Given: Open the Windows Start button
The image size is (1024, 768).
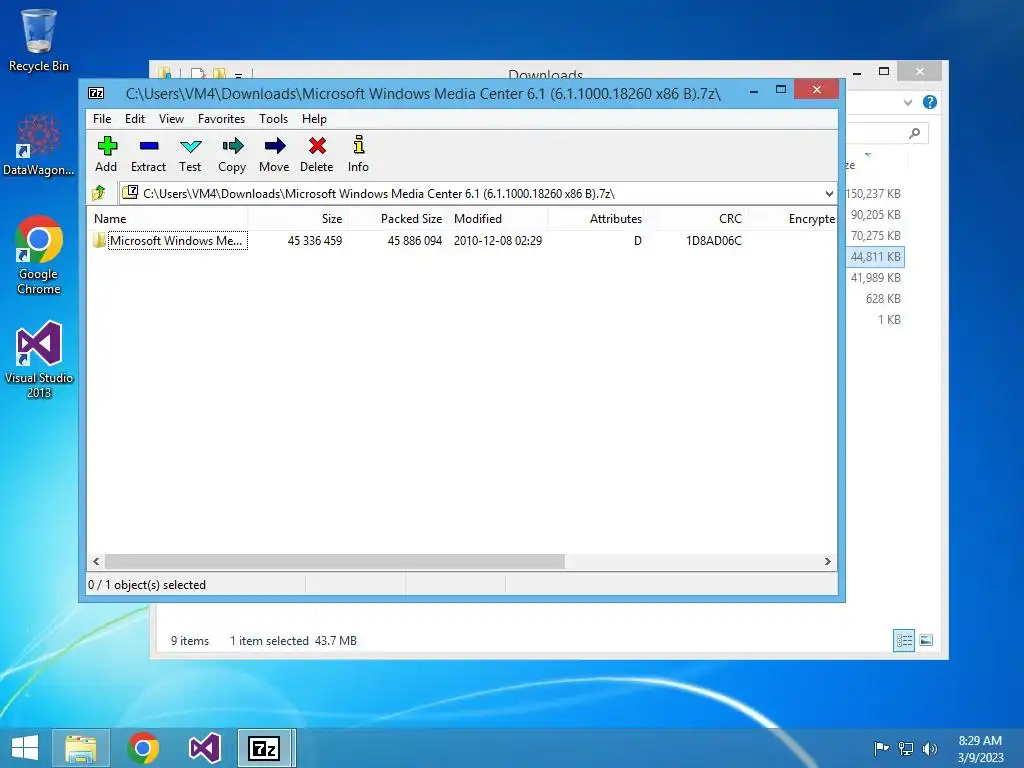Looking at the screenshot, I should tap(25, 748).
